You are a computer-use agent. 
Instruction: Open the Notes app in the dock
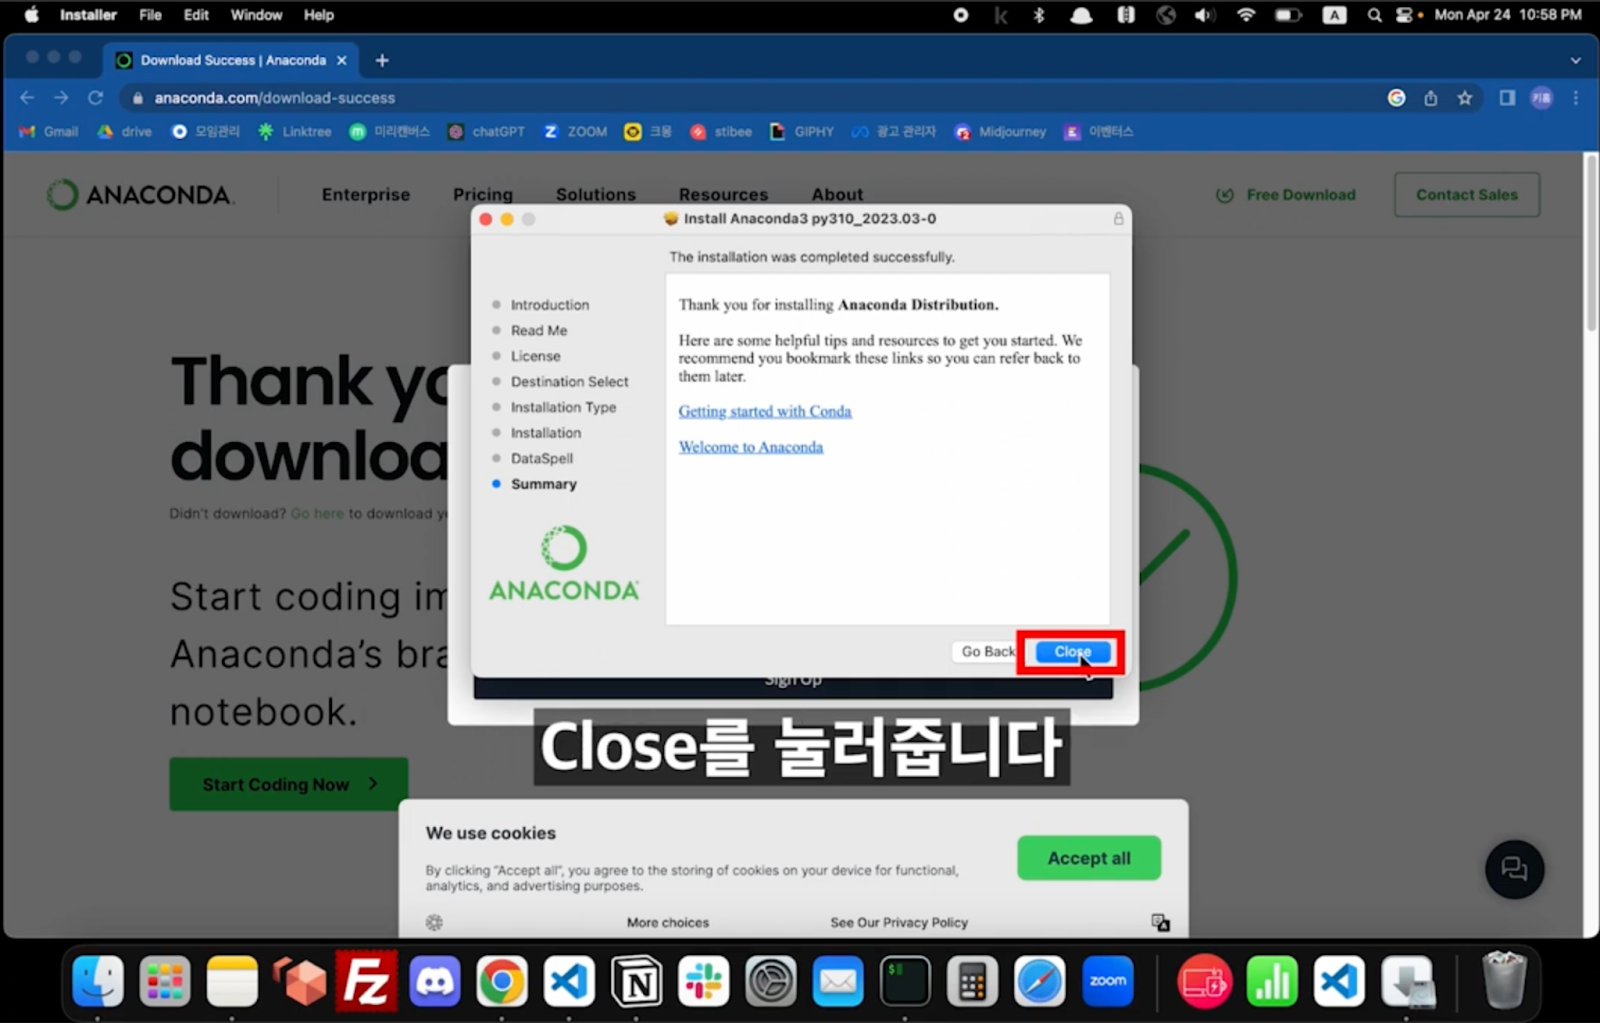click(x=232, y=981)
